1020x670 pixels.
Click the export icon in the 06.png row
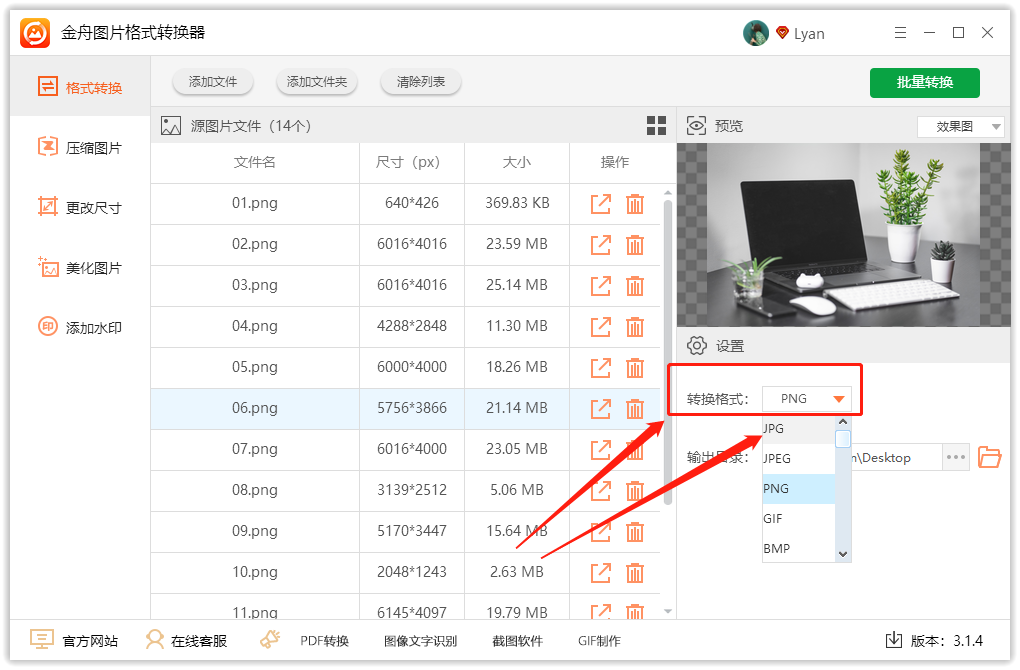pyautogui.click(x=600, y=409)
